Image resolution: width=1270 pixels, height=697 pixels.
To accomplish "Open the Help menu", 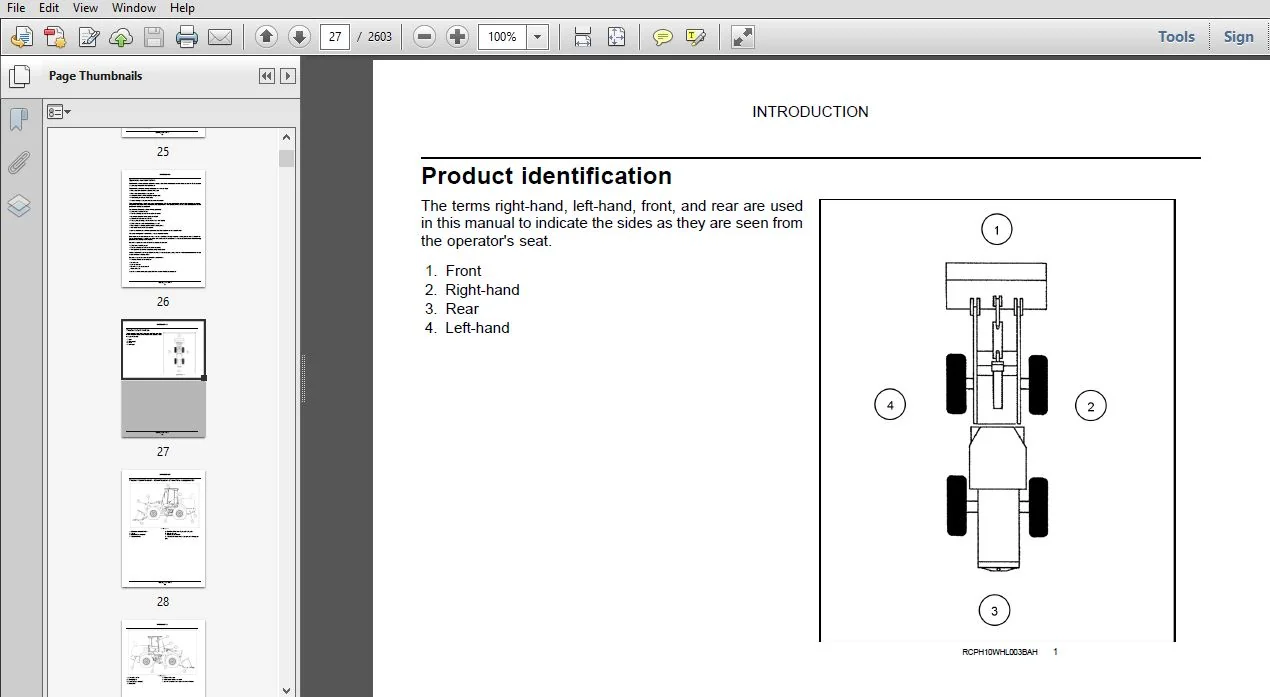I will (182, 8).
